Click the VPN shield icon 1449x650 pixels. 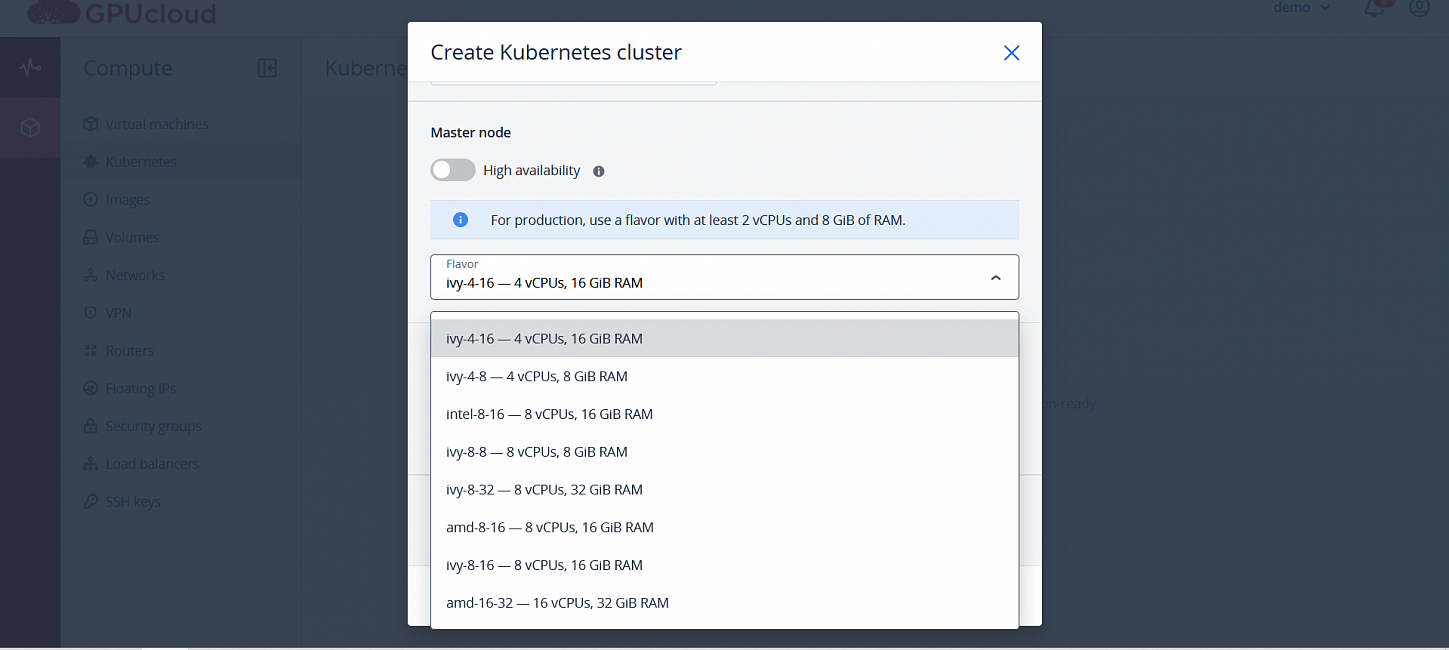click(x=90, y=313)
